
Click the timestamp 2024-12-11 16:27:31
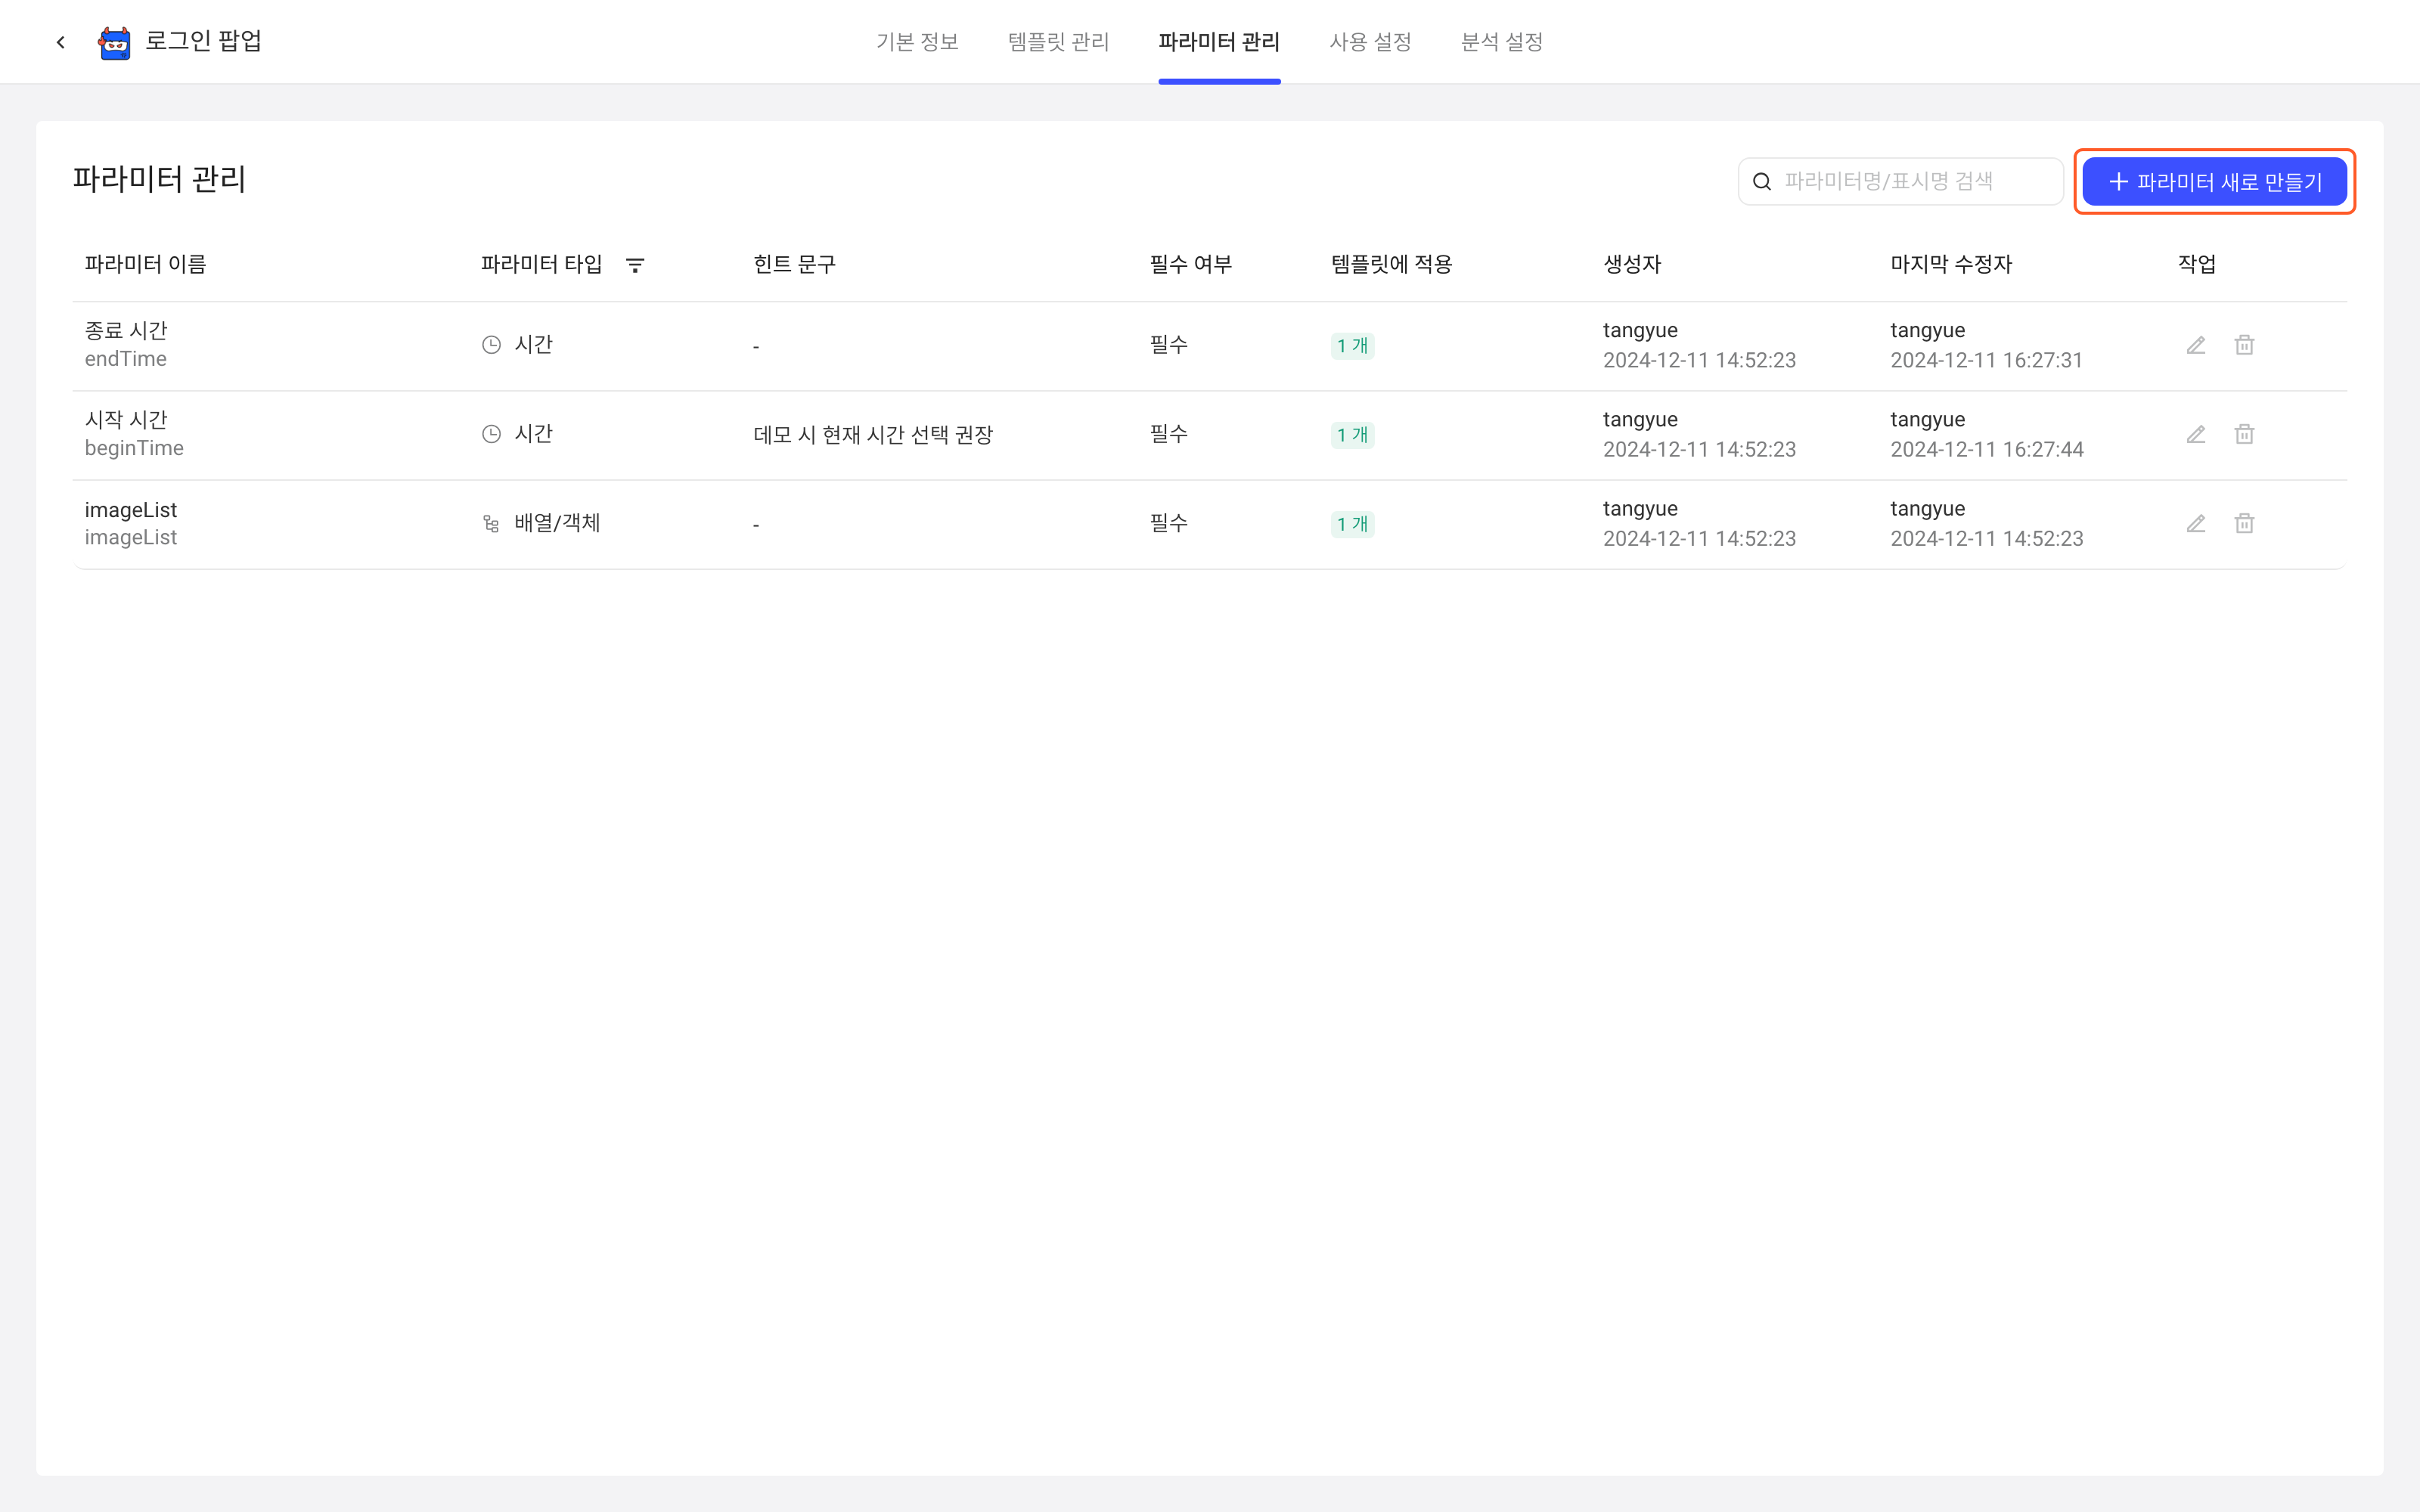[x=1986, y=360]
